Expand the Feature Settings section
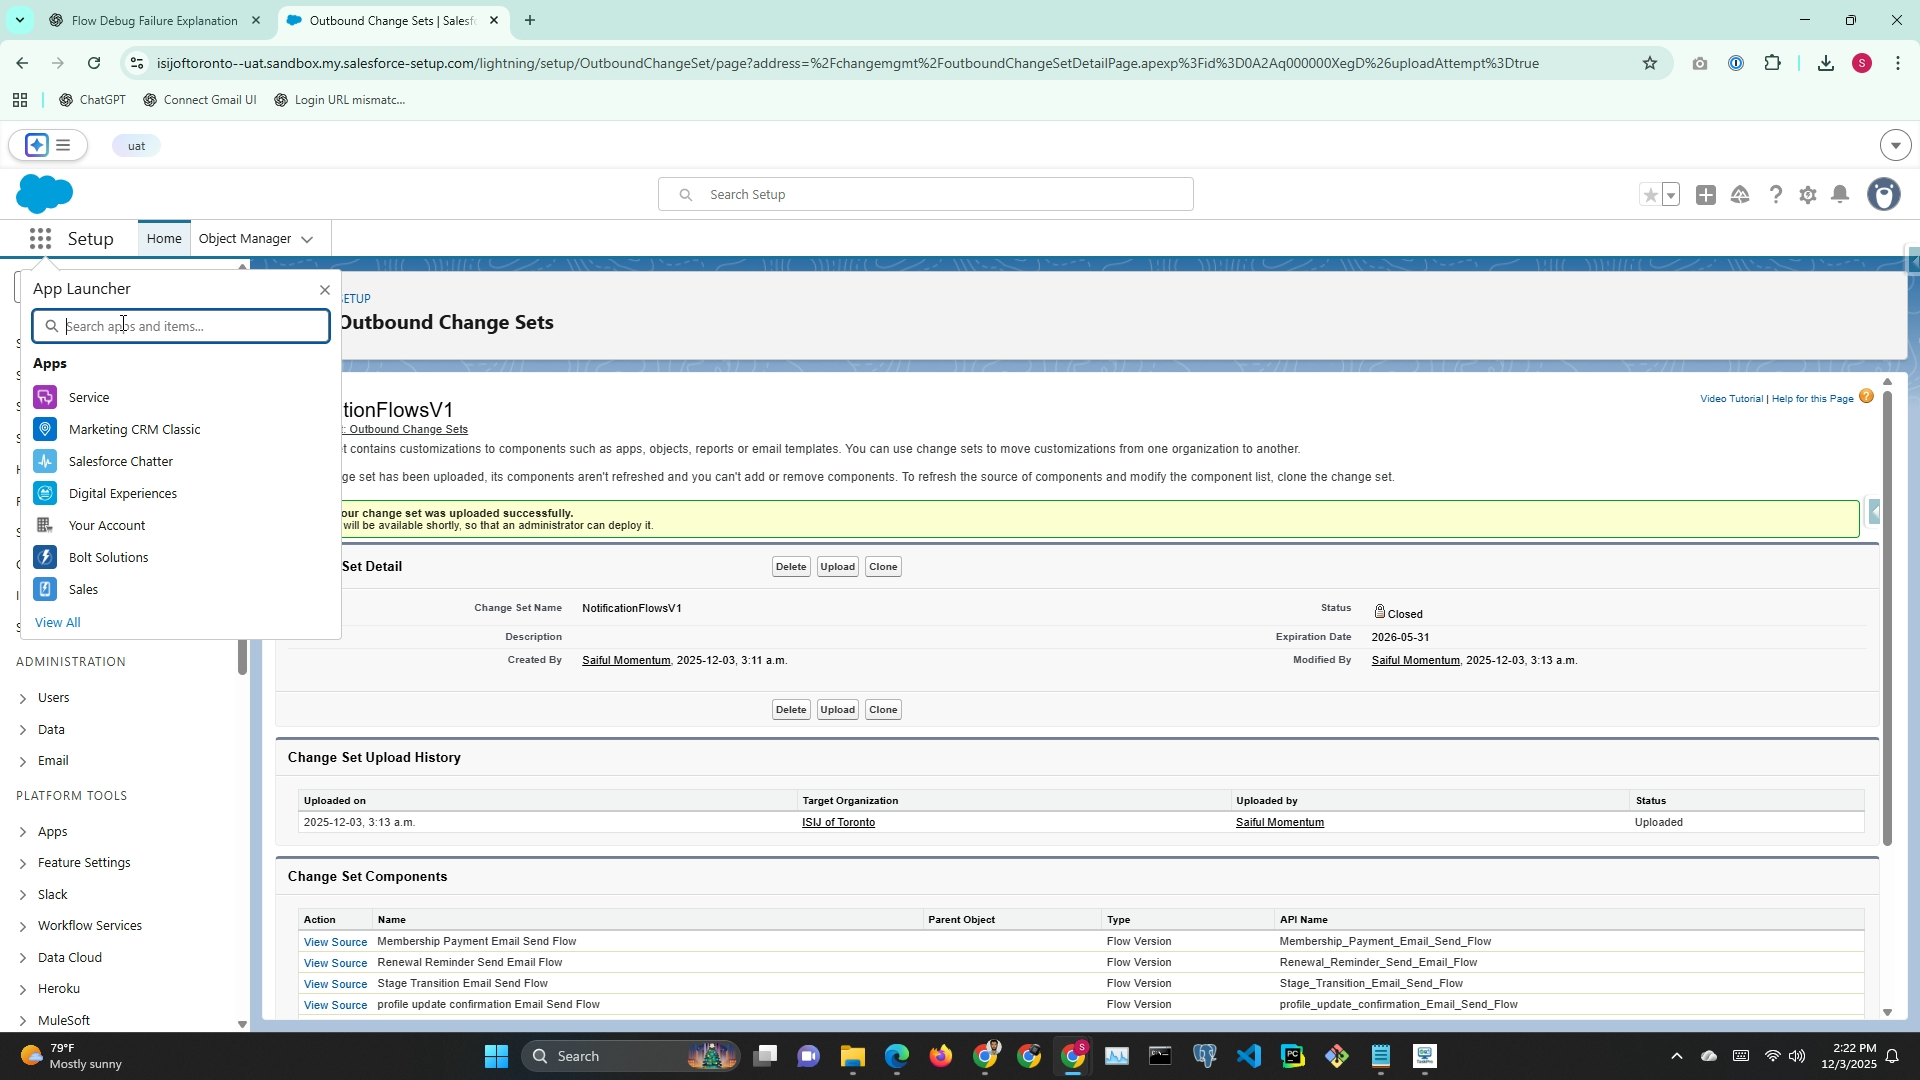1920x1080 pixels. click(x=23, y=863)
